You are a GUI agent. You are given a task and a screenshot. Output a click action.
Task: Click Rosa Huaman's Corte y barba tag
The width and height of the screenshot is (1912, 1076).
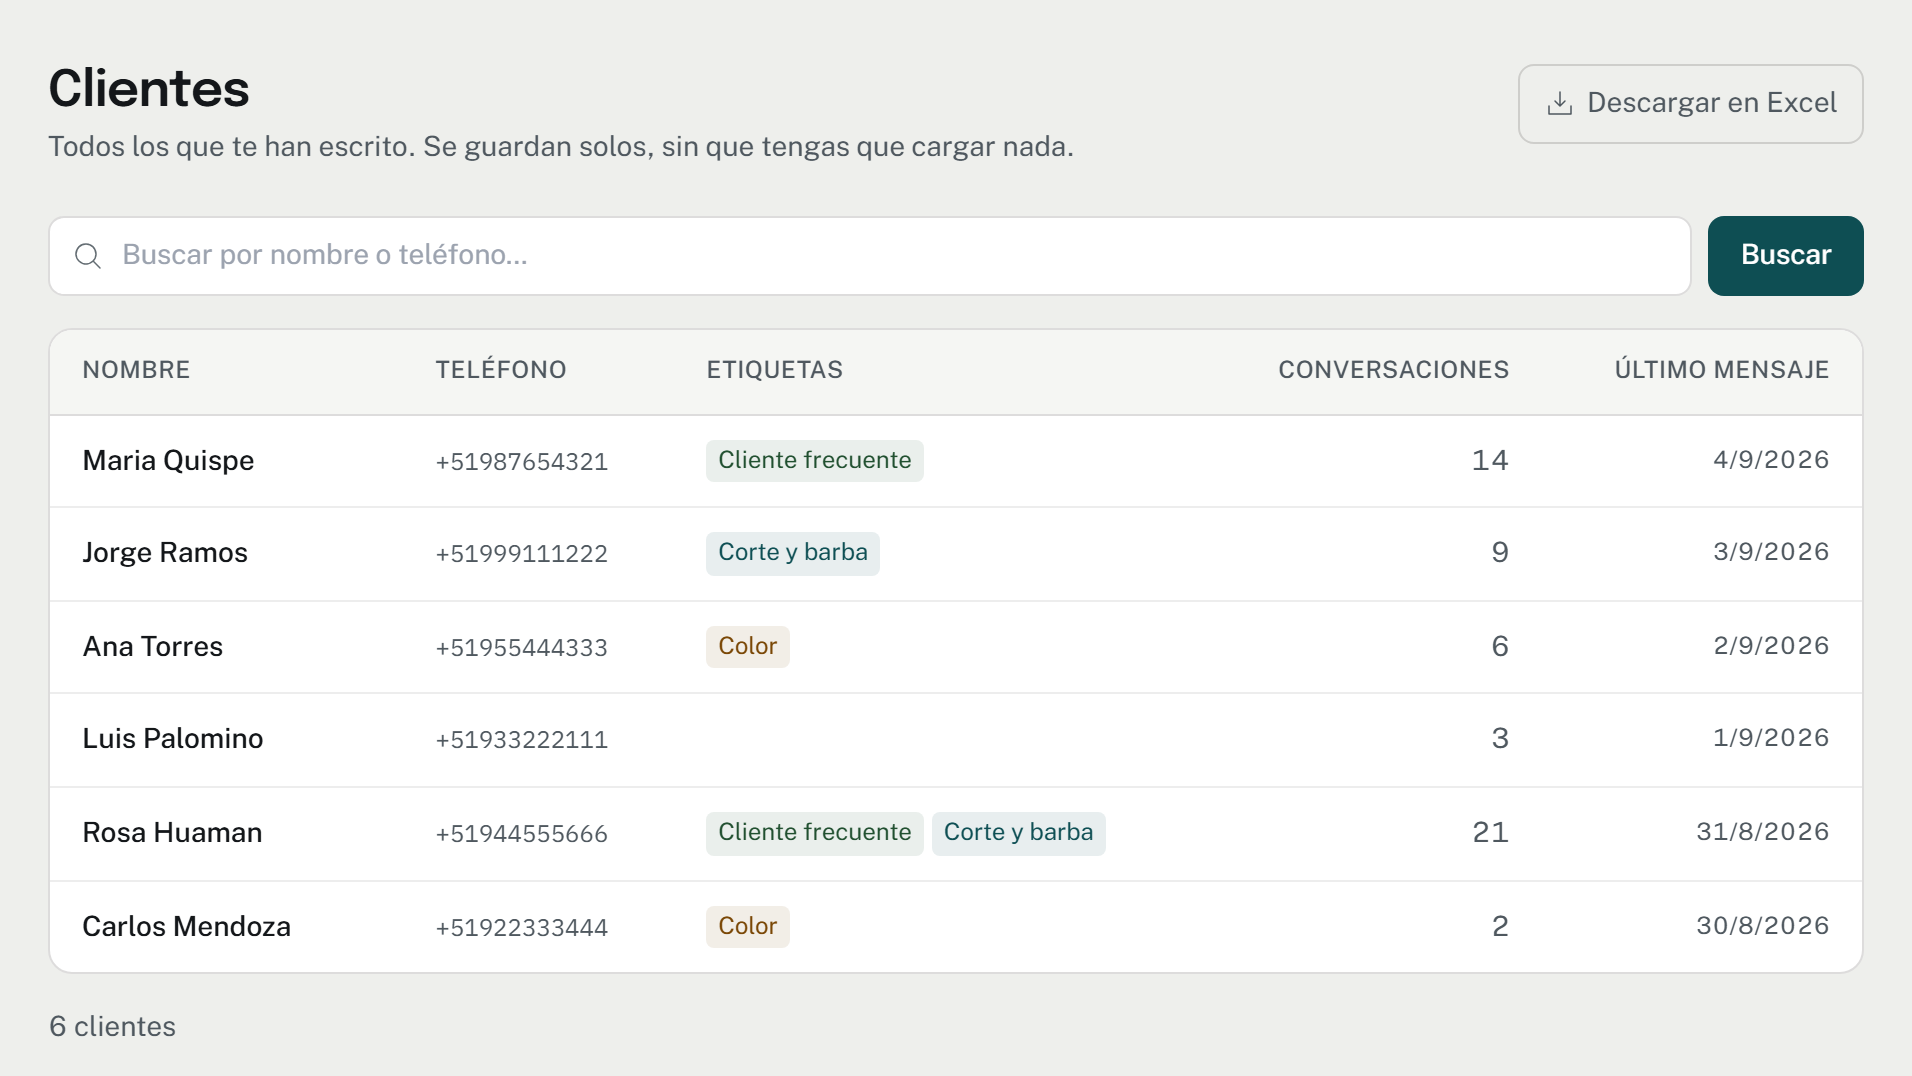point(1019,833)
